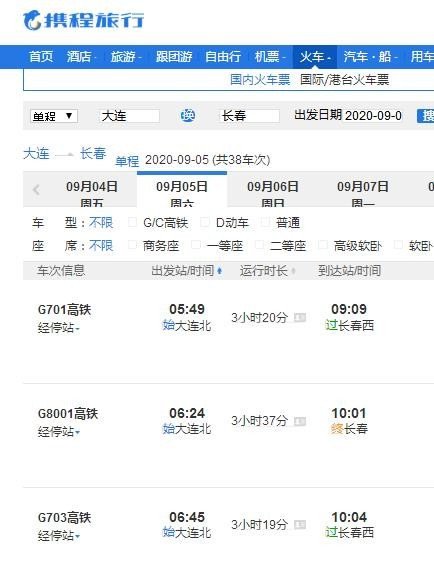Image resolution: width=434 pixels, height=577 pixels.
Task: Check the 普通 train filter
Action: pyautogui.click(x=265, y=222)
